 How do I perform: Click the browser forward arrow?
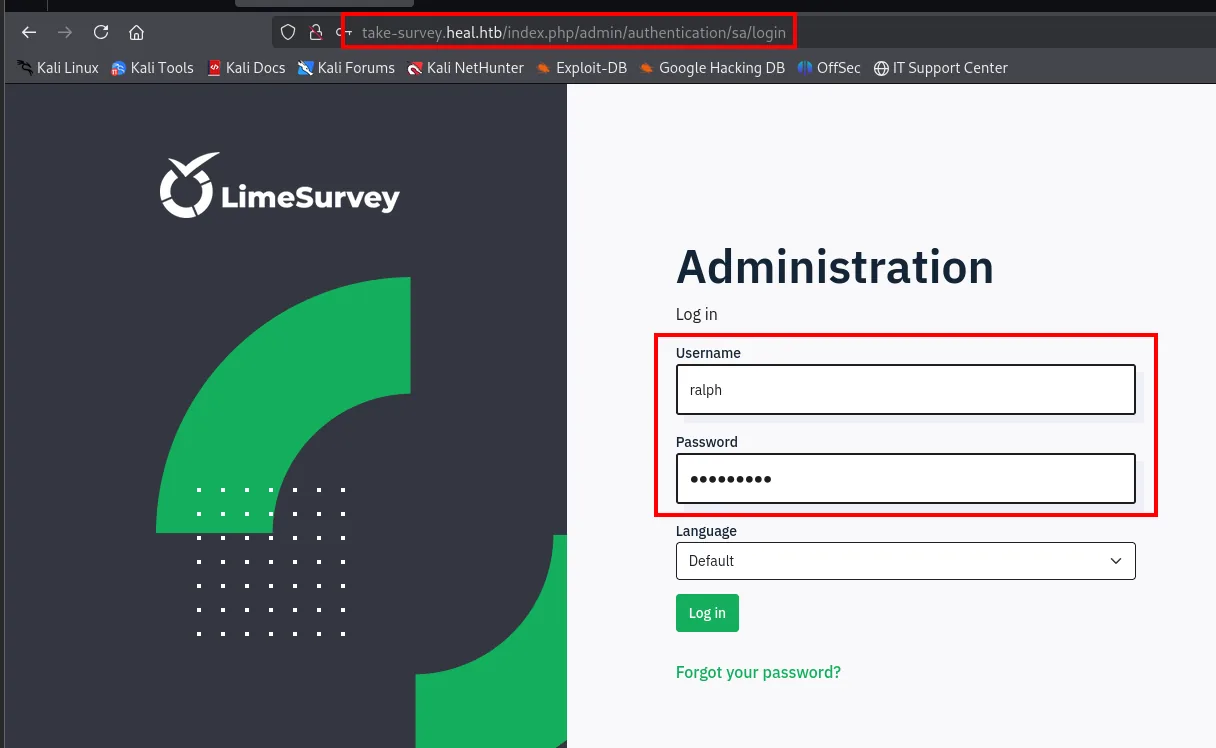pos(65,32)
